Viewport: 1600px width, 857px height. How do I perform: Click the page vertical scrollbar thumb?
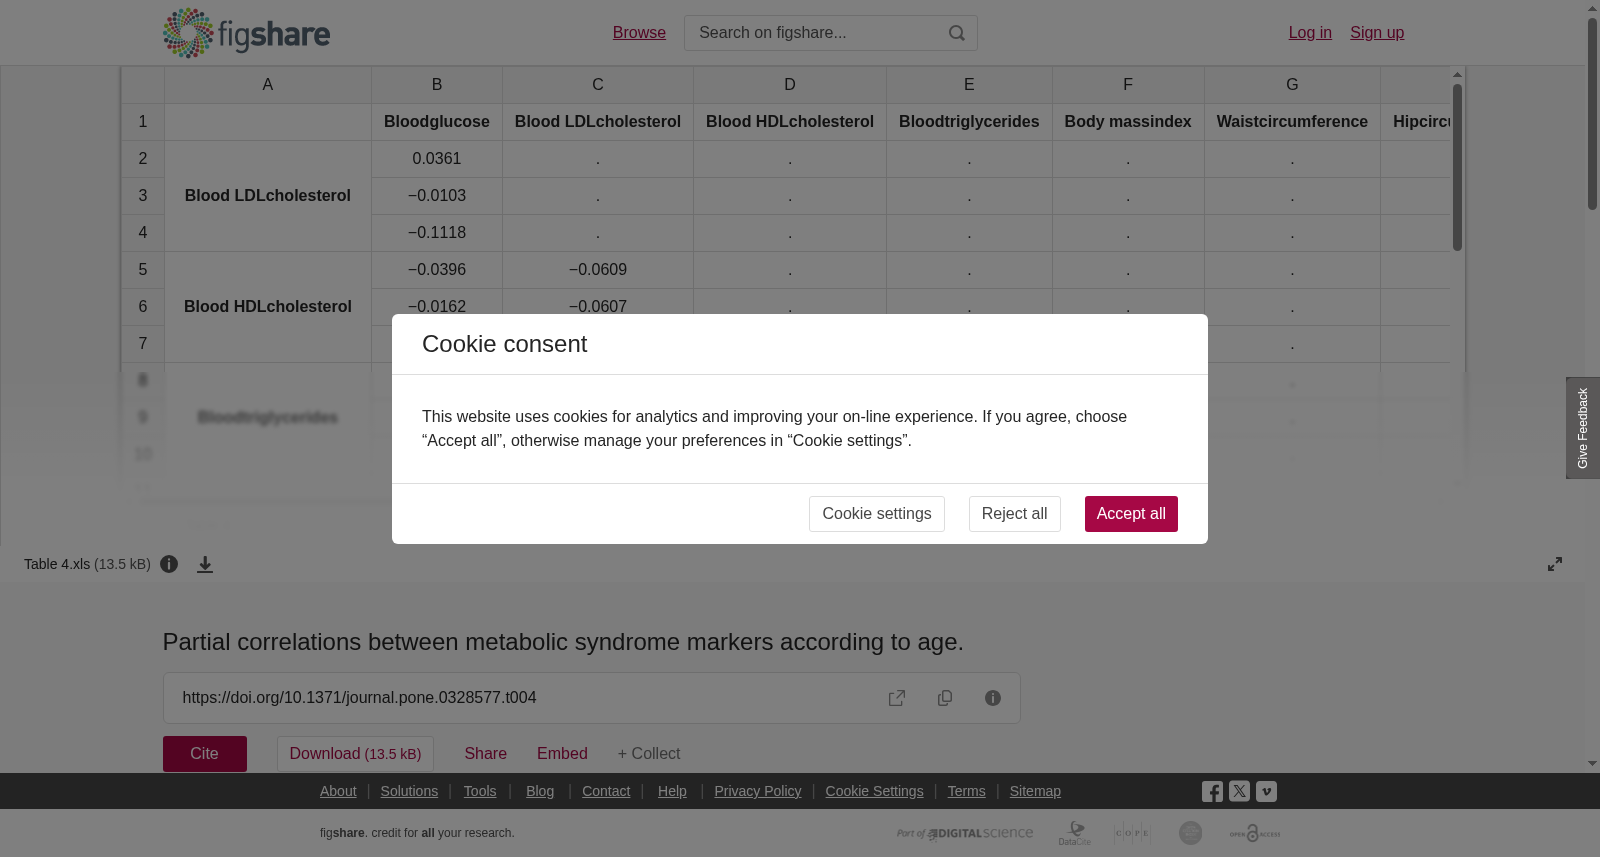tap(1592, 113)
